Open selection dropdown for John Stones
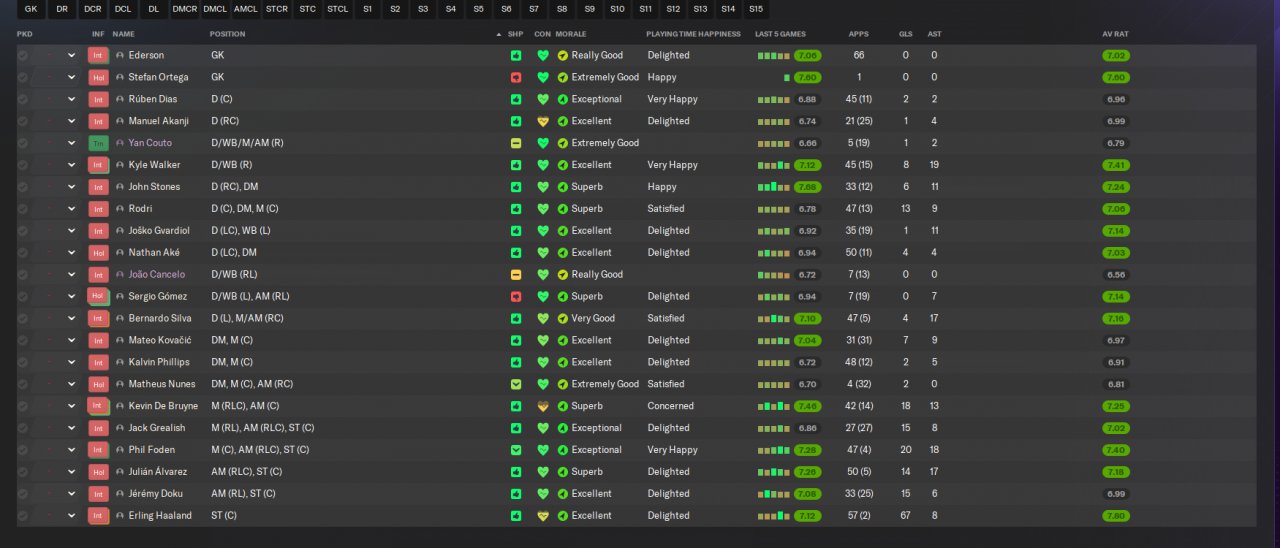Viewport: 1280px width, 548px height. pos(71,187)
